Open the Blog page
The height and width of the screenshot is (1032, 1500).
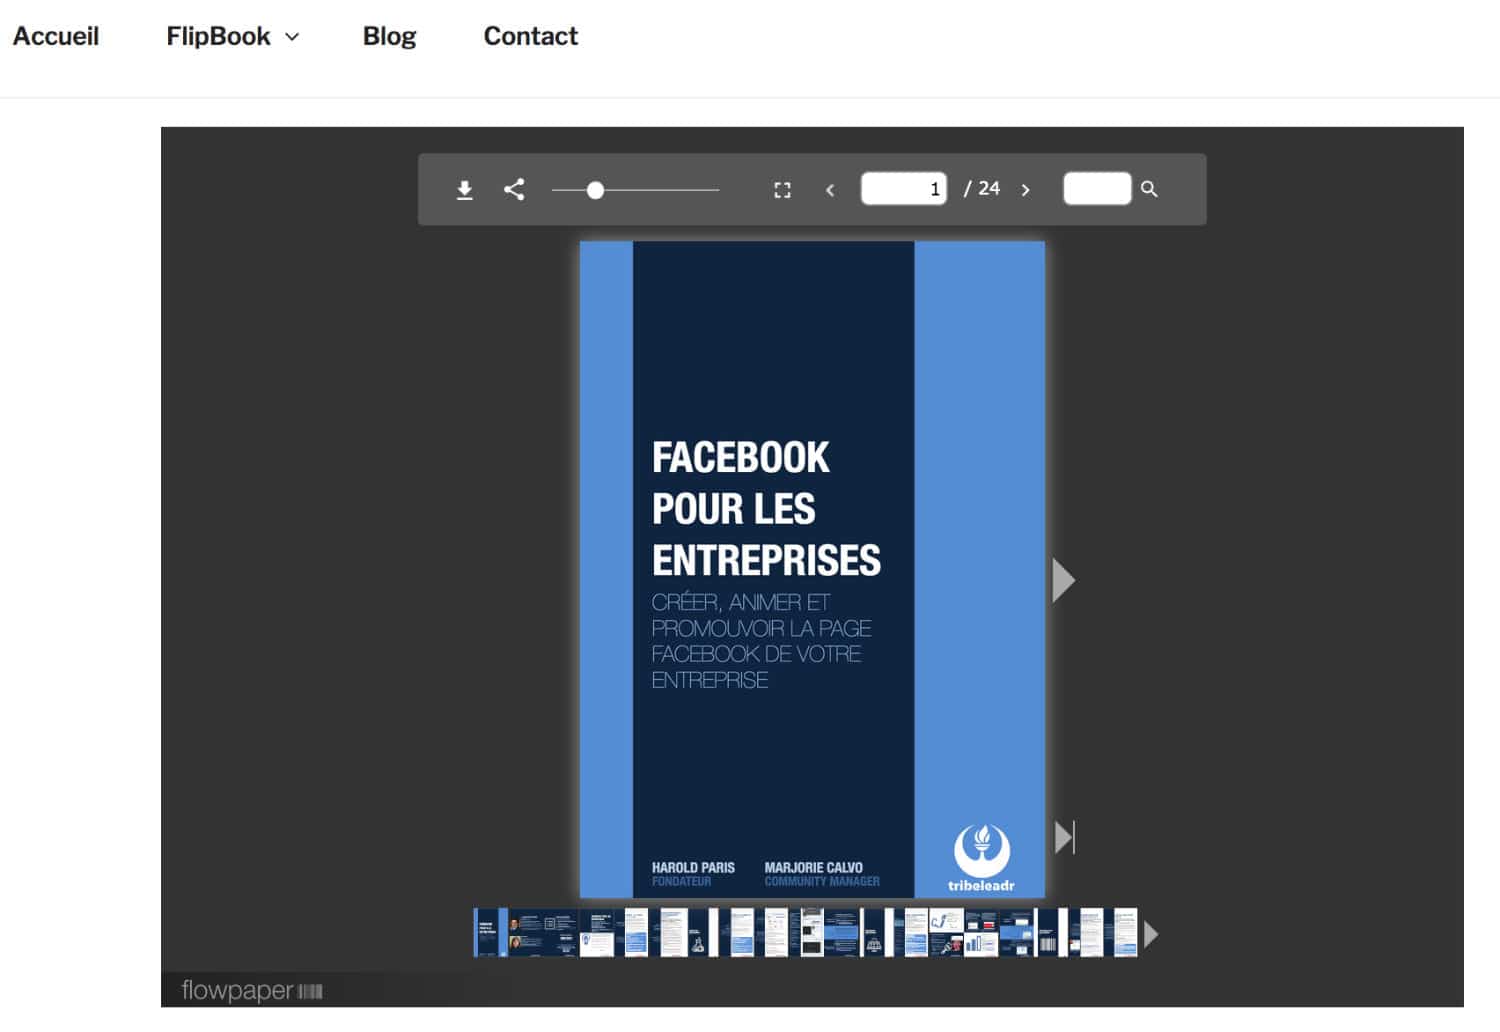(389, 36)
